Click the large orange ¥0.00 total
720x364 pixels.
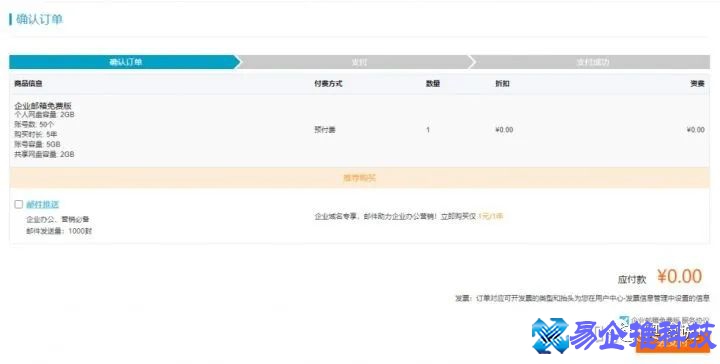[680, 276]
